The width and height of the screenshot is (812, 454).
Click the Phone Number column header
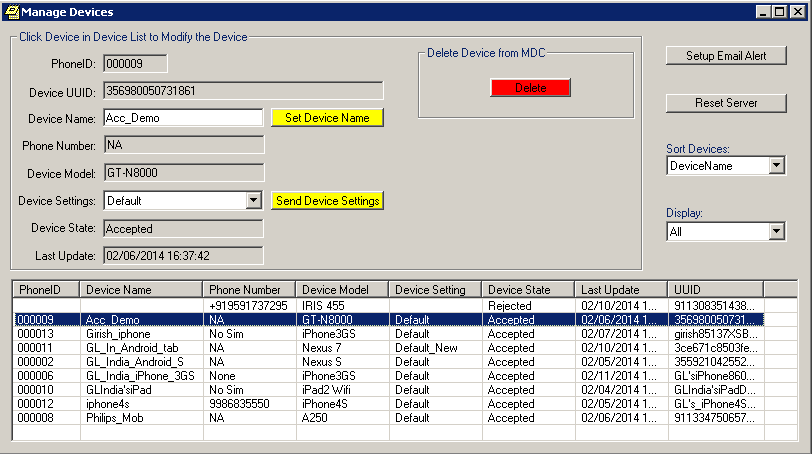click(x=249, y=289)
